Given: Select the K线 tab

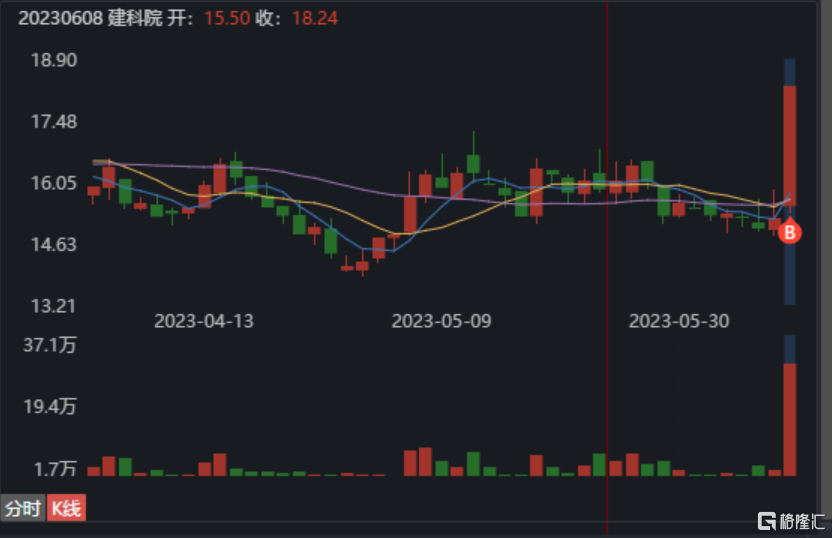Looking at the screenshot, I should [66, 508].
